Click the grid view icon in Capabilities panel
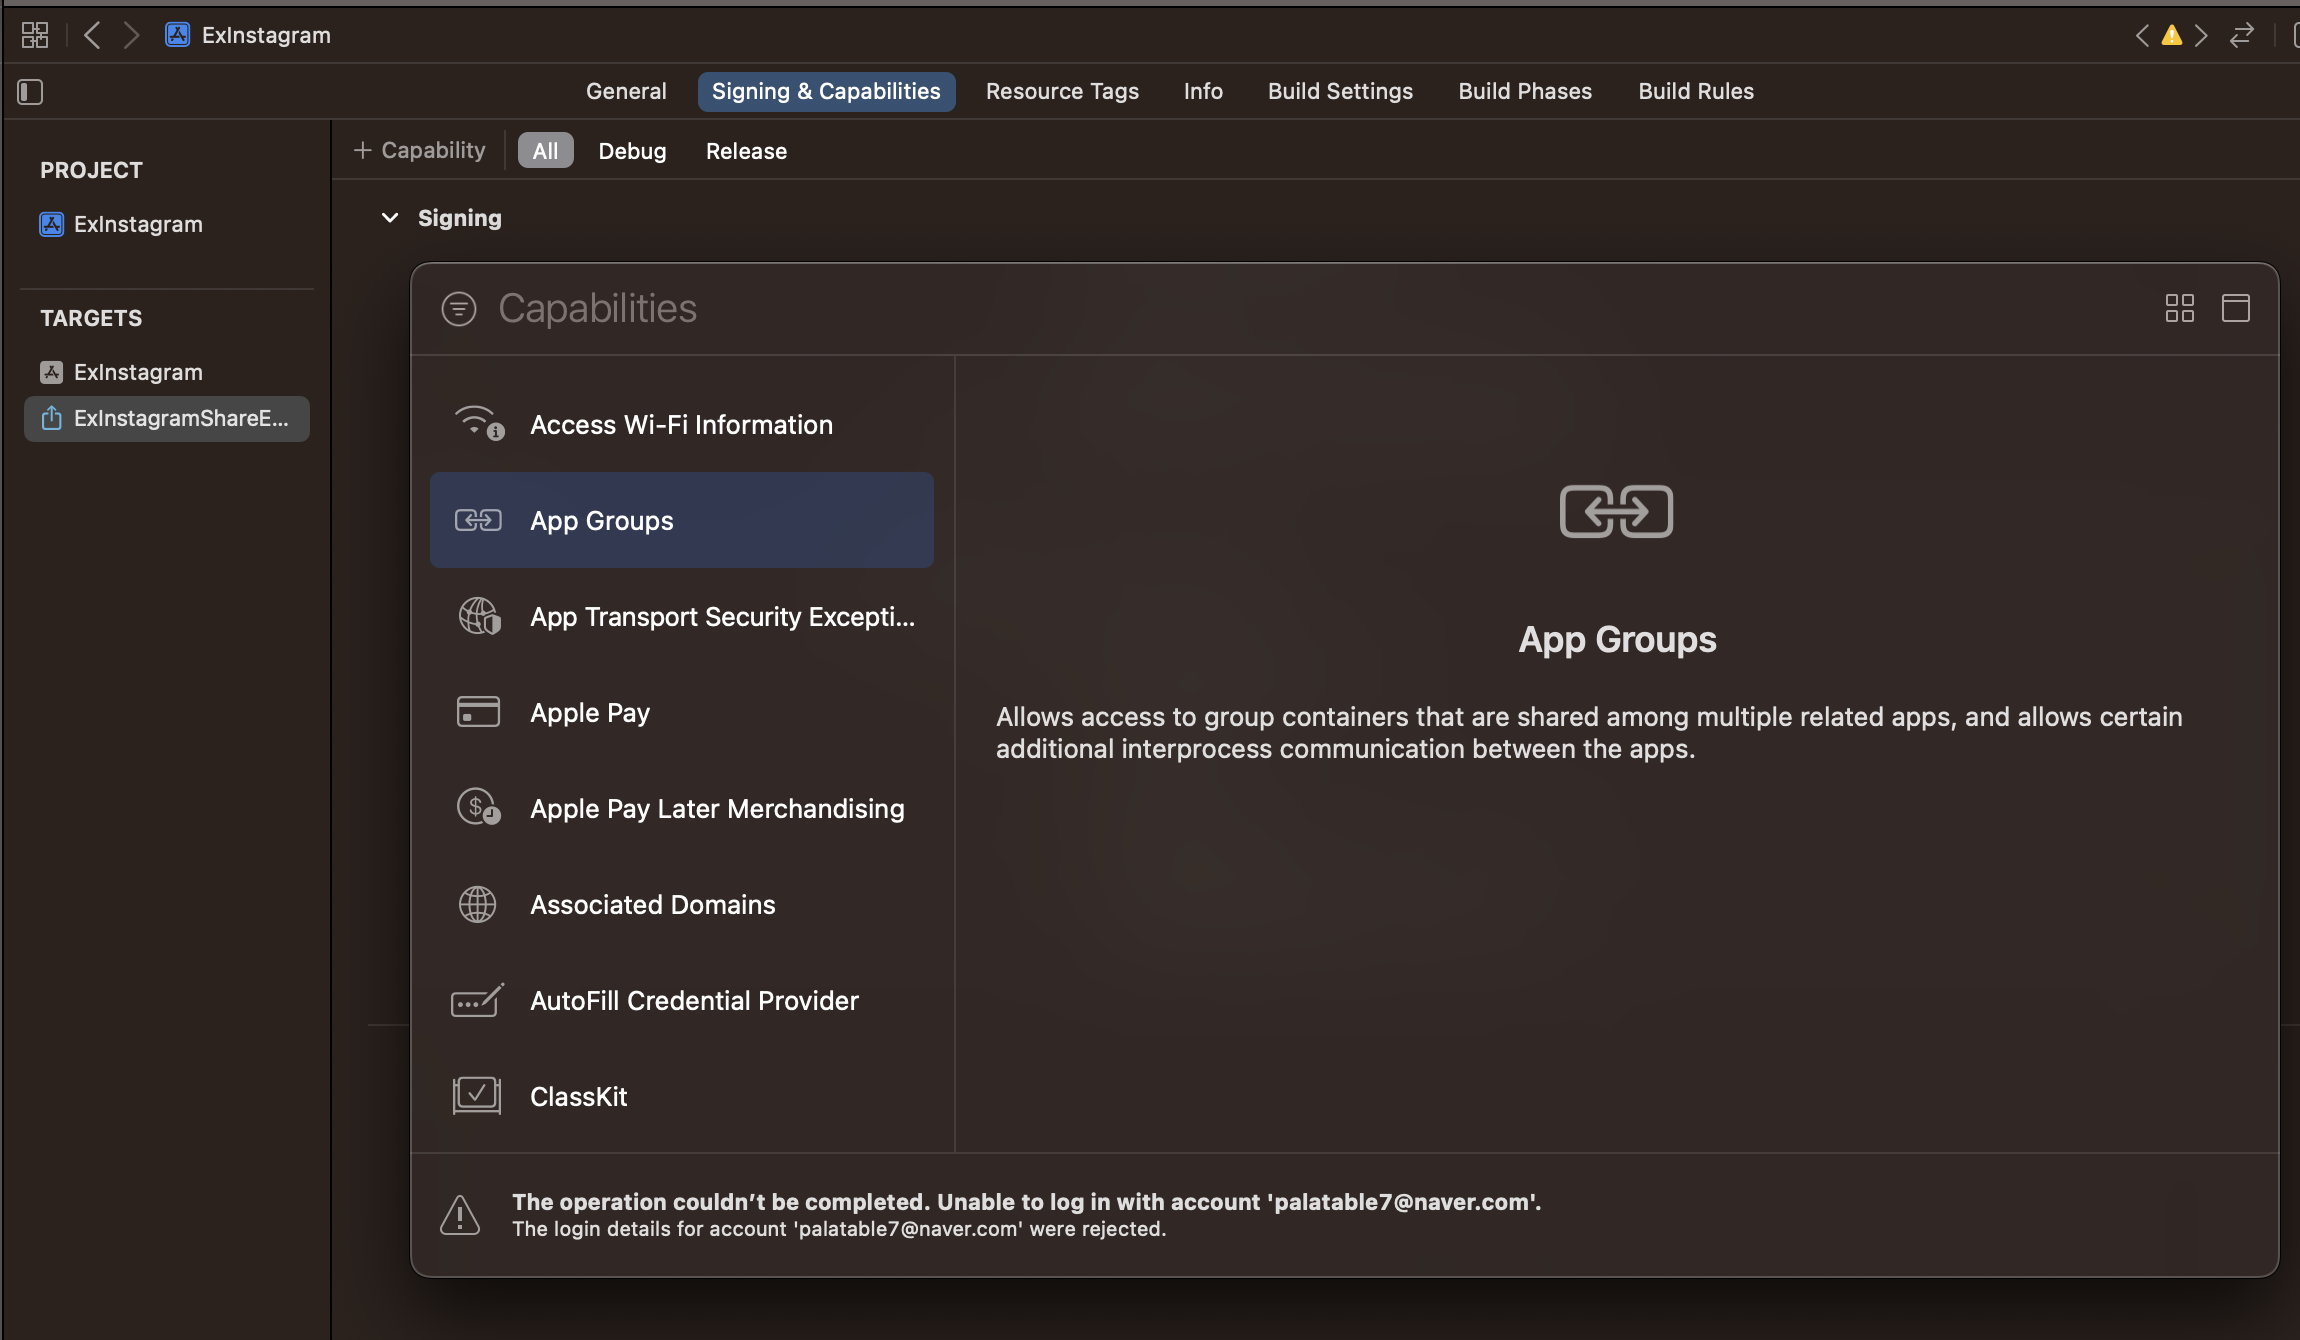Image resolution: width=2300 pixels, height=1340 pixels. [x=2179, y=308]
